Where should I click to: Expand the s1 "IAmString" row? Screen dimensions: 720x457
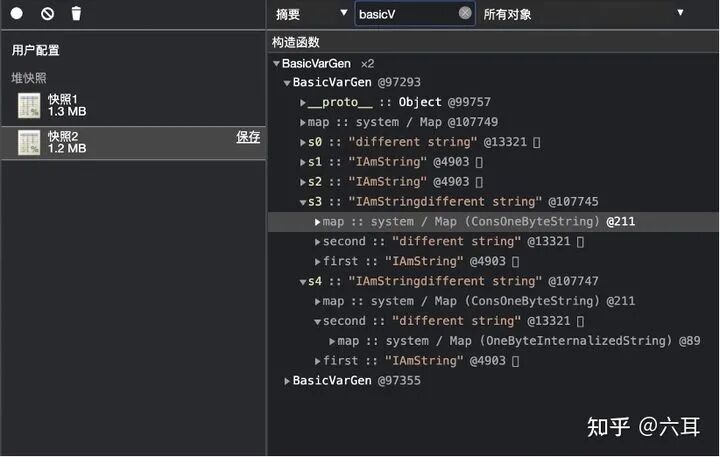[303, 162]
